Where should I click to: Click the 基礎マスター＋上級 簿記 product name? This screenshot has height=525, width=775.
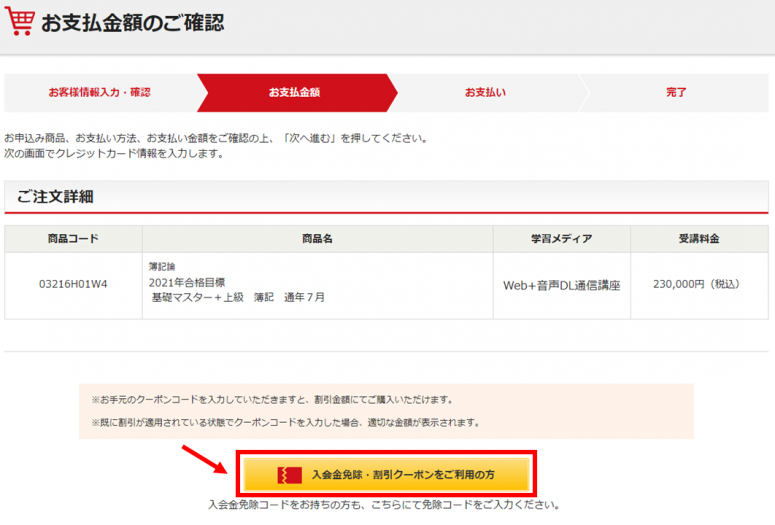pyautogui.click(x=237, y=297)
